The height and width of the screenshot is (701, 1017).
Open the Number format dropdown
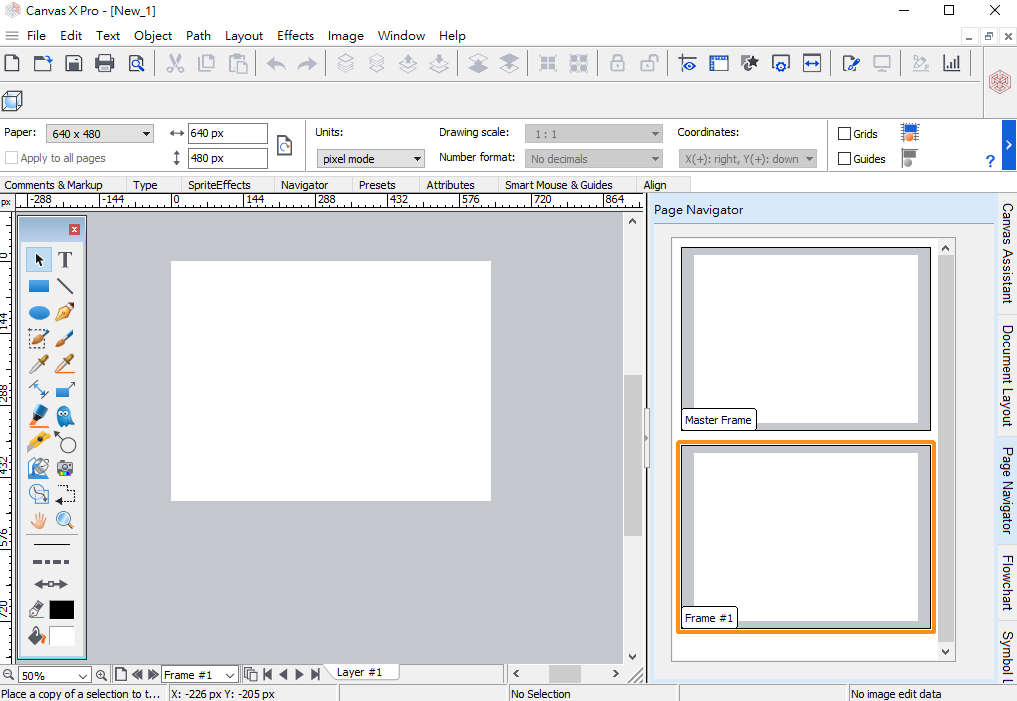[x=593, y=159]
